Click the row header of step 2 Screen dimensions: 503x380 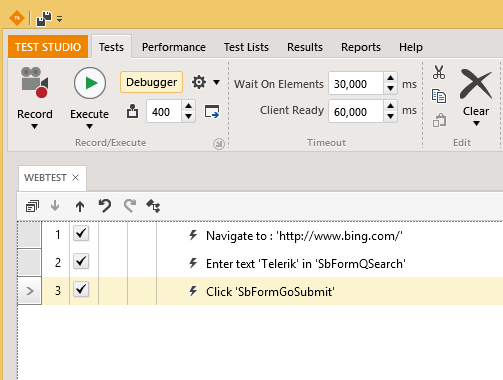tap(29, 263)
